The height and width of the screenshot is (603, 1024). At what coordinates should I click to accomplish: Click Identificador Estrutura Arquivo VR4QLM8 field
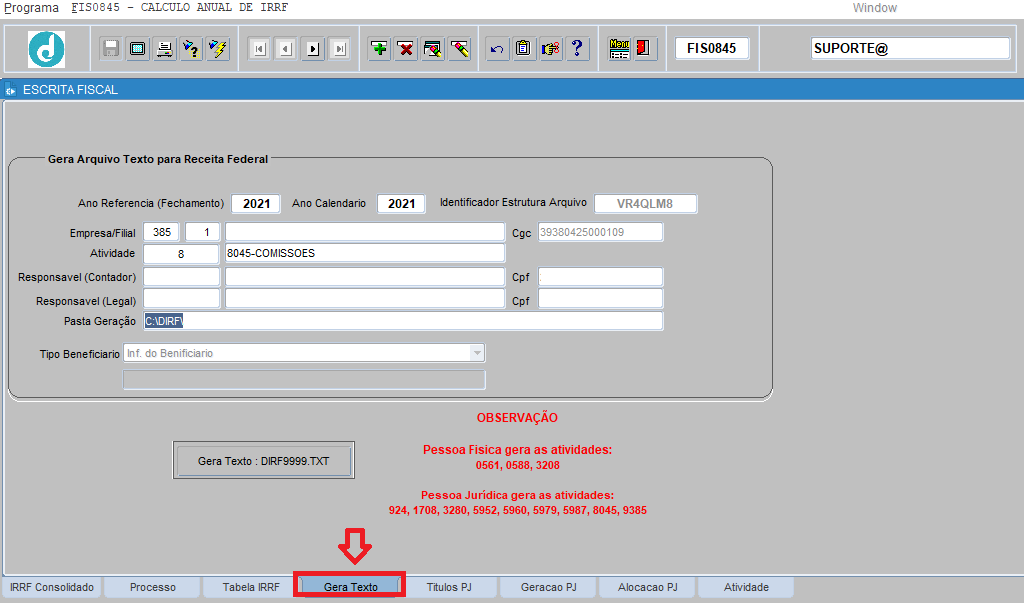[x=645, y=203]
